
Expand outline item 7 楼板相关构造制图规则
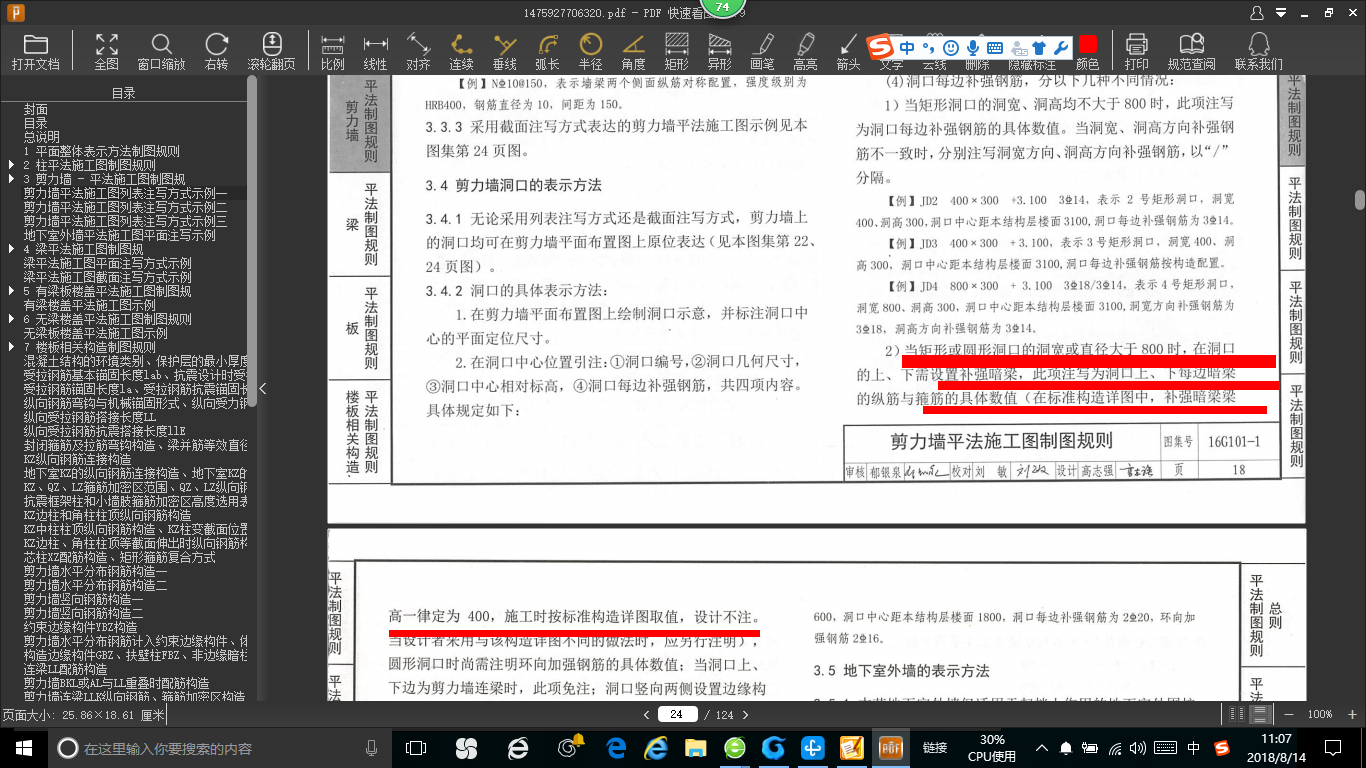tap(11, 347)
